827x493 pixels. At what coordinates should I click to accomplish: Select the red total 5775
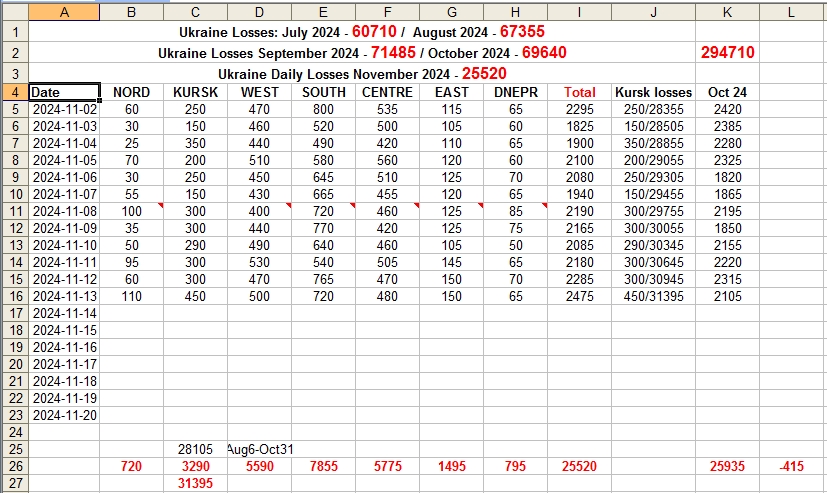pos(387,466)
